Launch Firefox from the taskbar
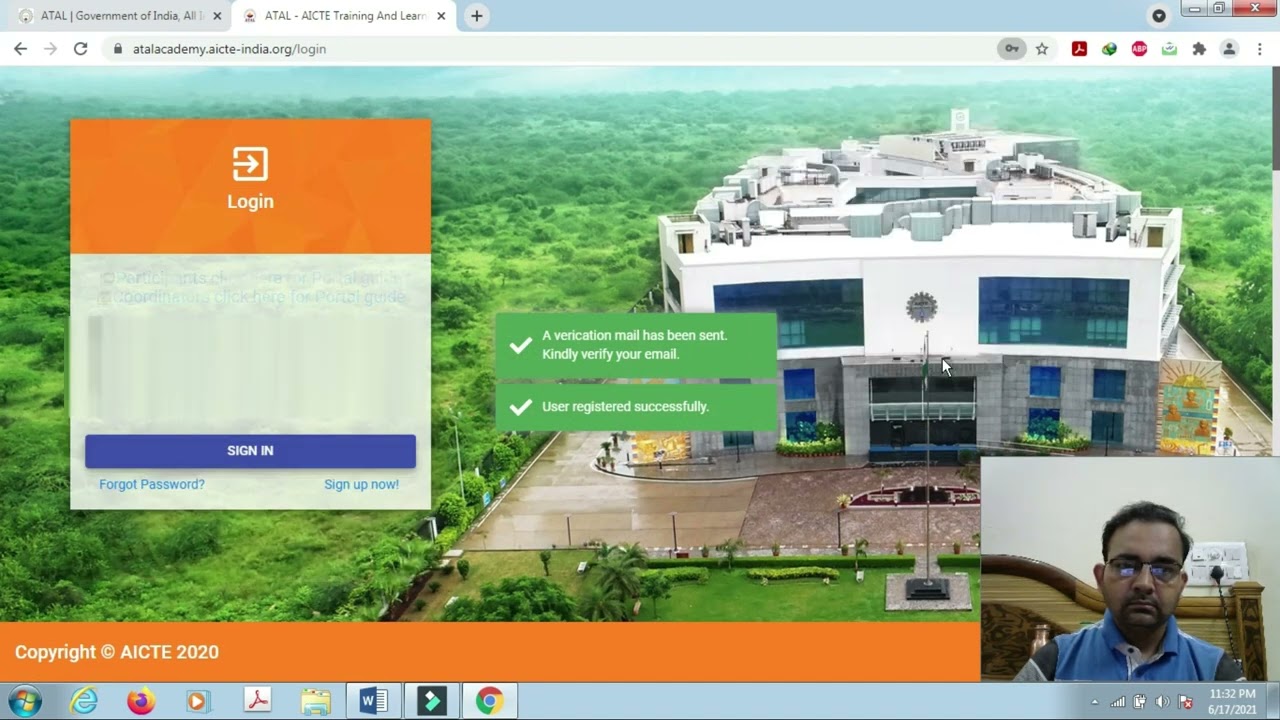Screen dimensions: 1280x720 coord(141,701)
